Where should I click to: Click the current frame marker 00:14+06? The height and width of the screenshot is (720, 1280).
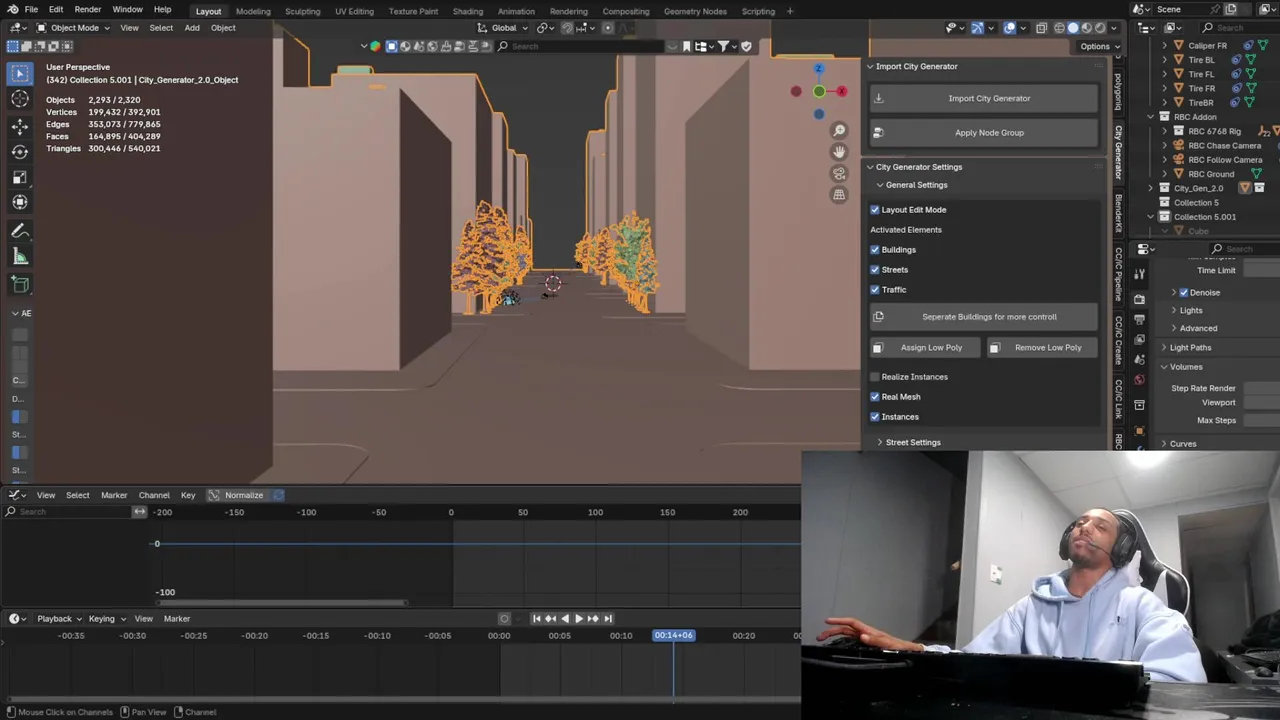(x=673, y=636)
